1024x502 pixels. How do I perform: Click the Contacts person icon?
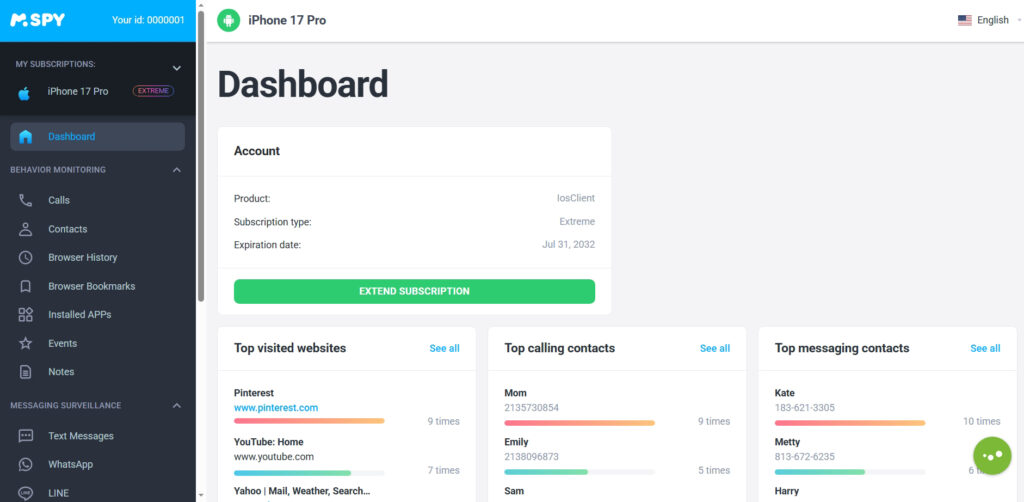click(26, 229)
